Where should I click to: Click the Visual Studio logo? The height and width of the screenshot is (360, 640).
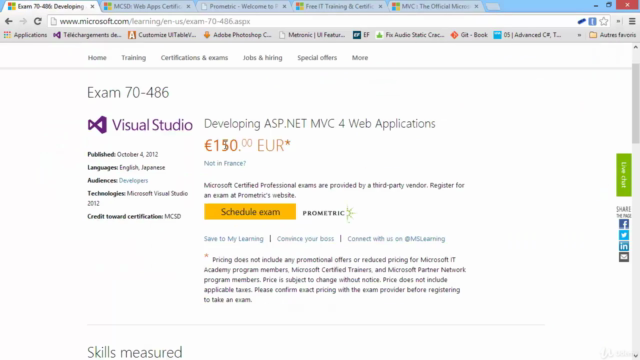[x=140, y=125]
